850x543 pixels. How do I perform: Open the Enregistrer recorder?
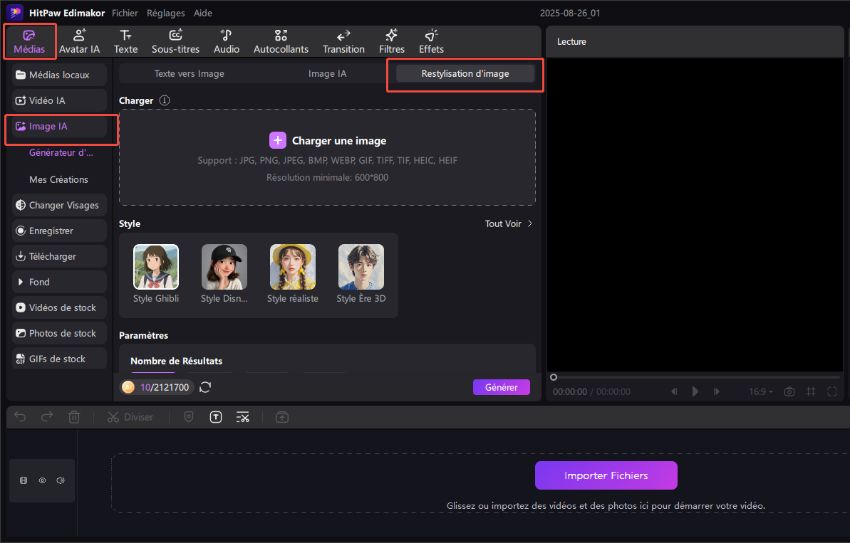click(x=59, y=231)
